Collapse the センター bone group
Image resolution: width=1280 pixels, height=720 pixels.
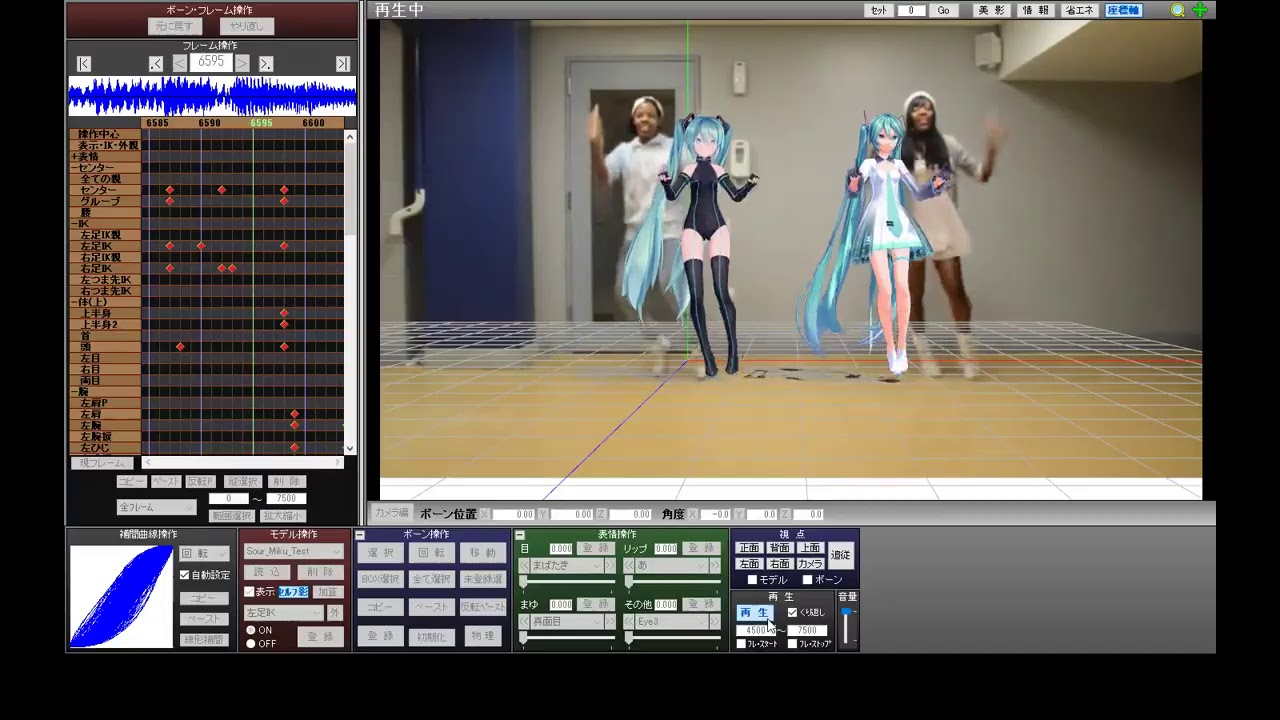coord(73,168)
